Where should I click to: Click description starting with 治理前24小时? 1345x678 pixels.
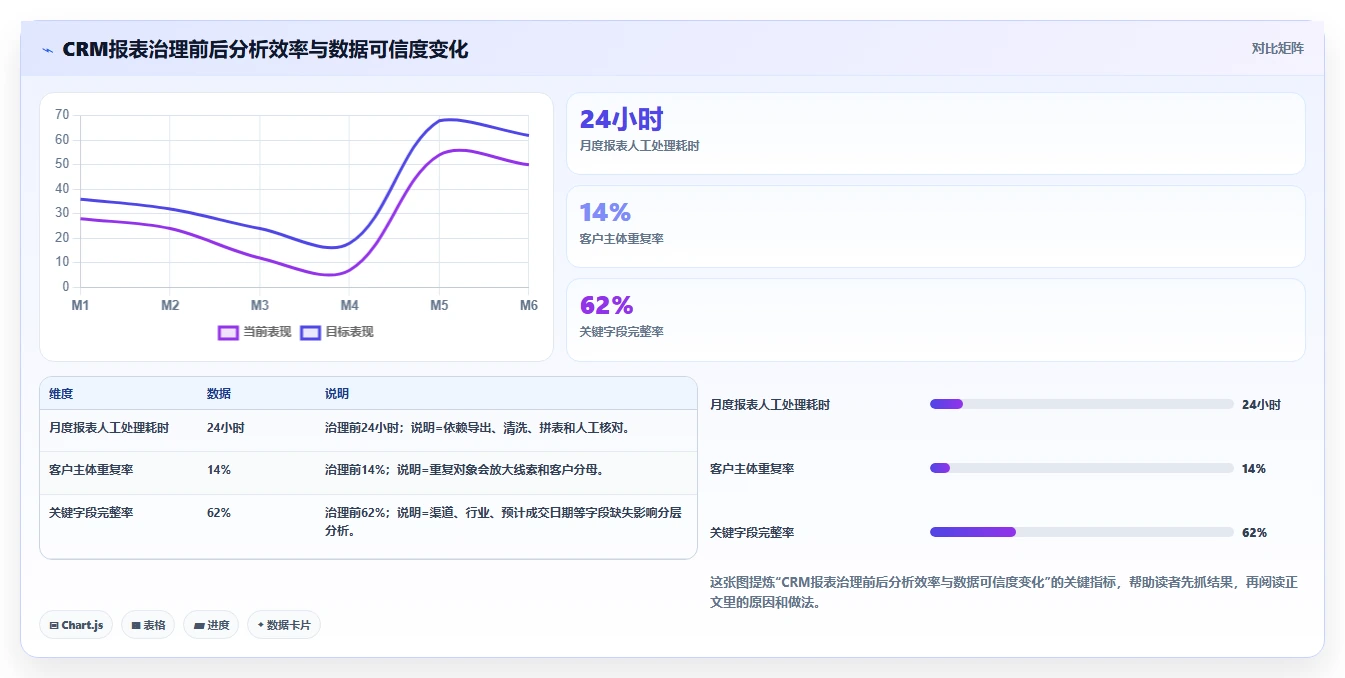point(477,427)
